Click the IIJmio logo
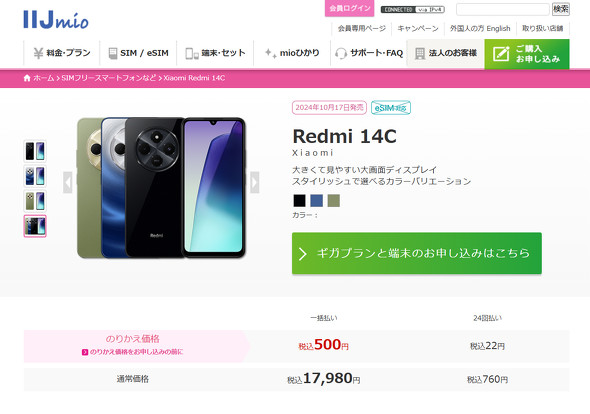This screenshot has height=414, width=590. [x=56, y=20]
